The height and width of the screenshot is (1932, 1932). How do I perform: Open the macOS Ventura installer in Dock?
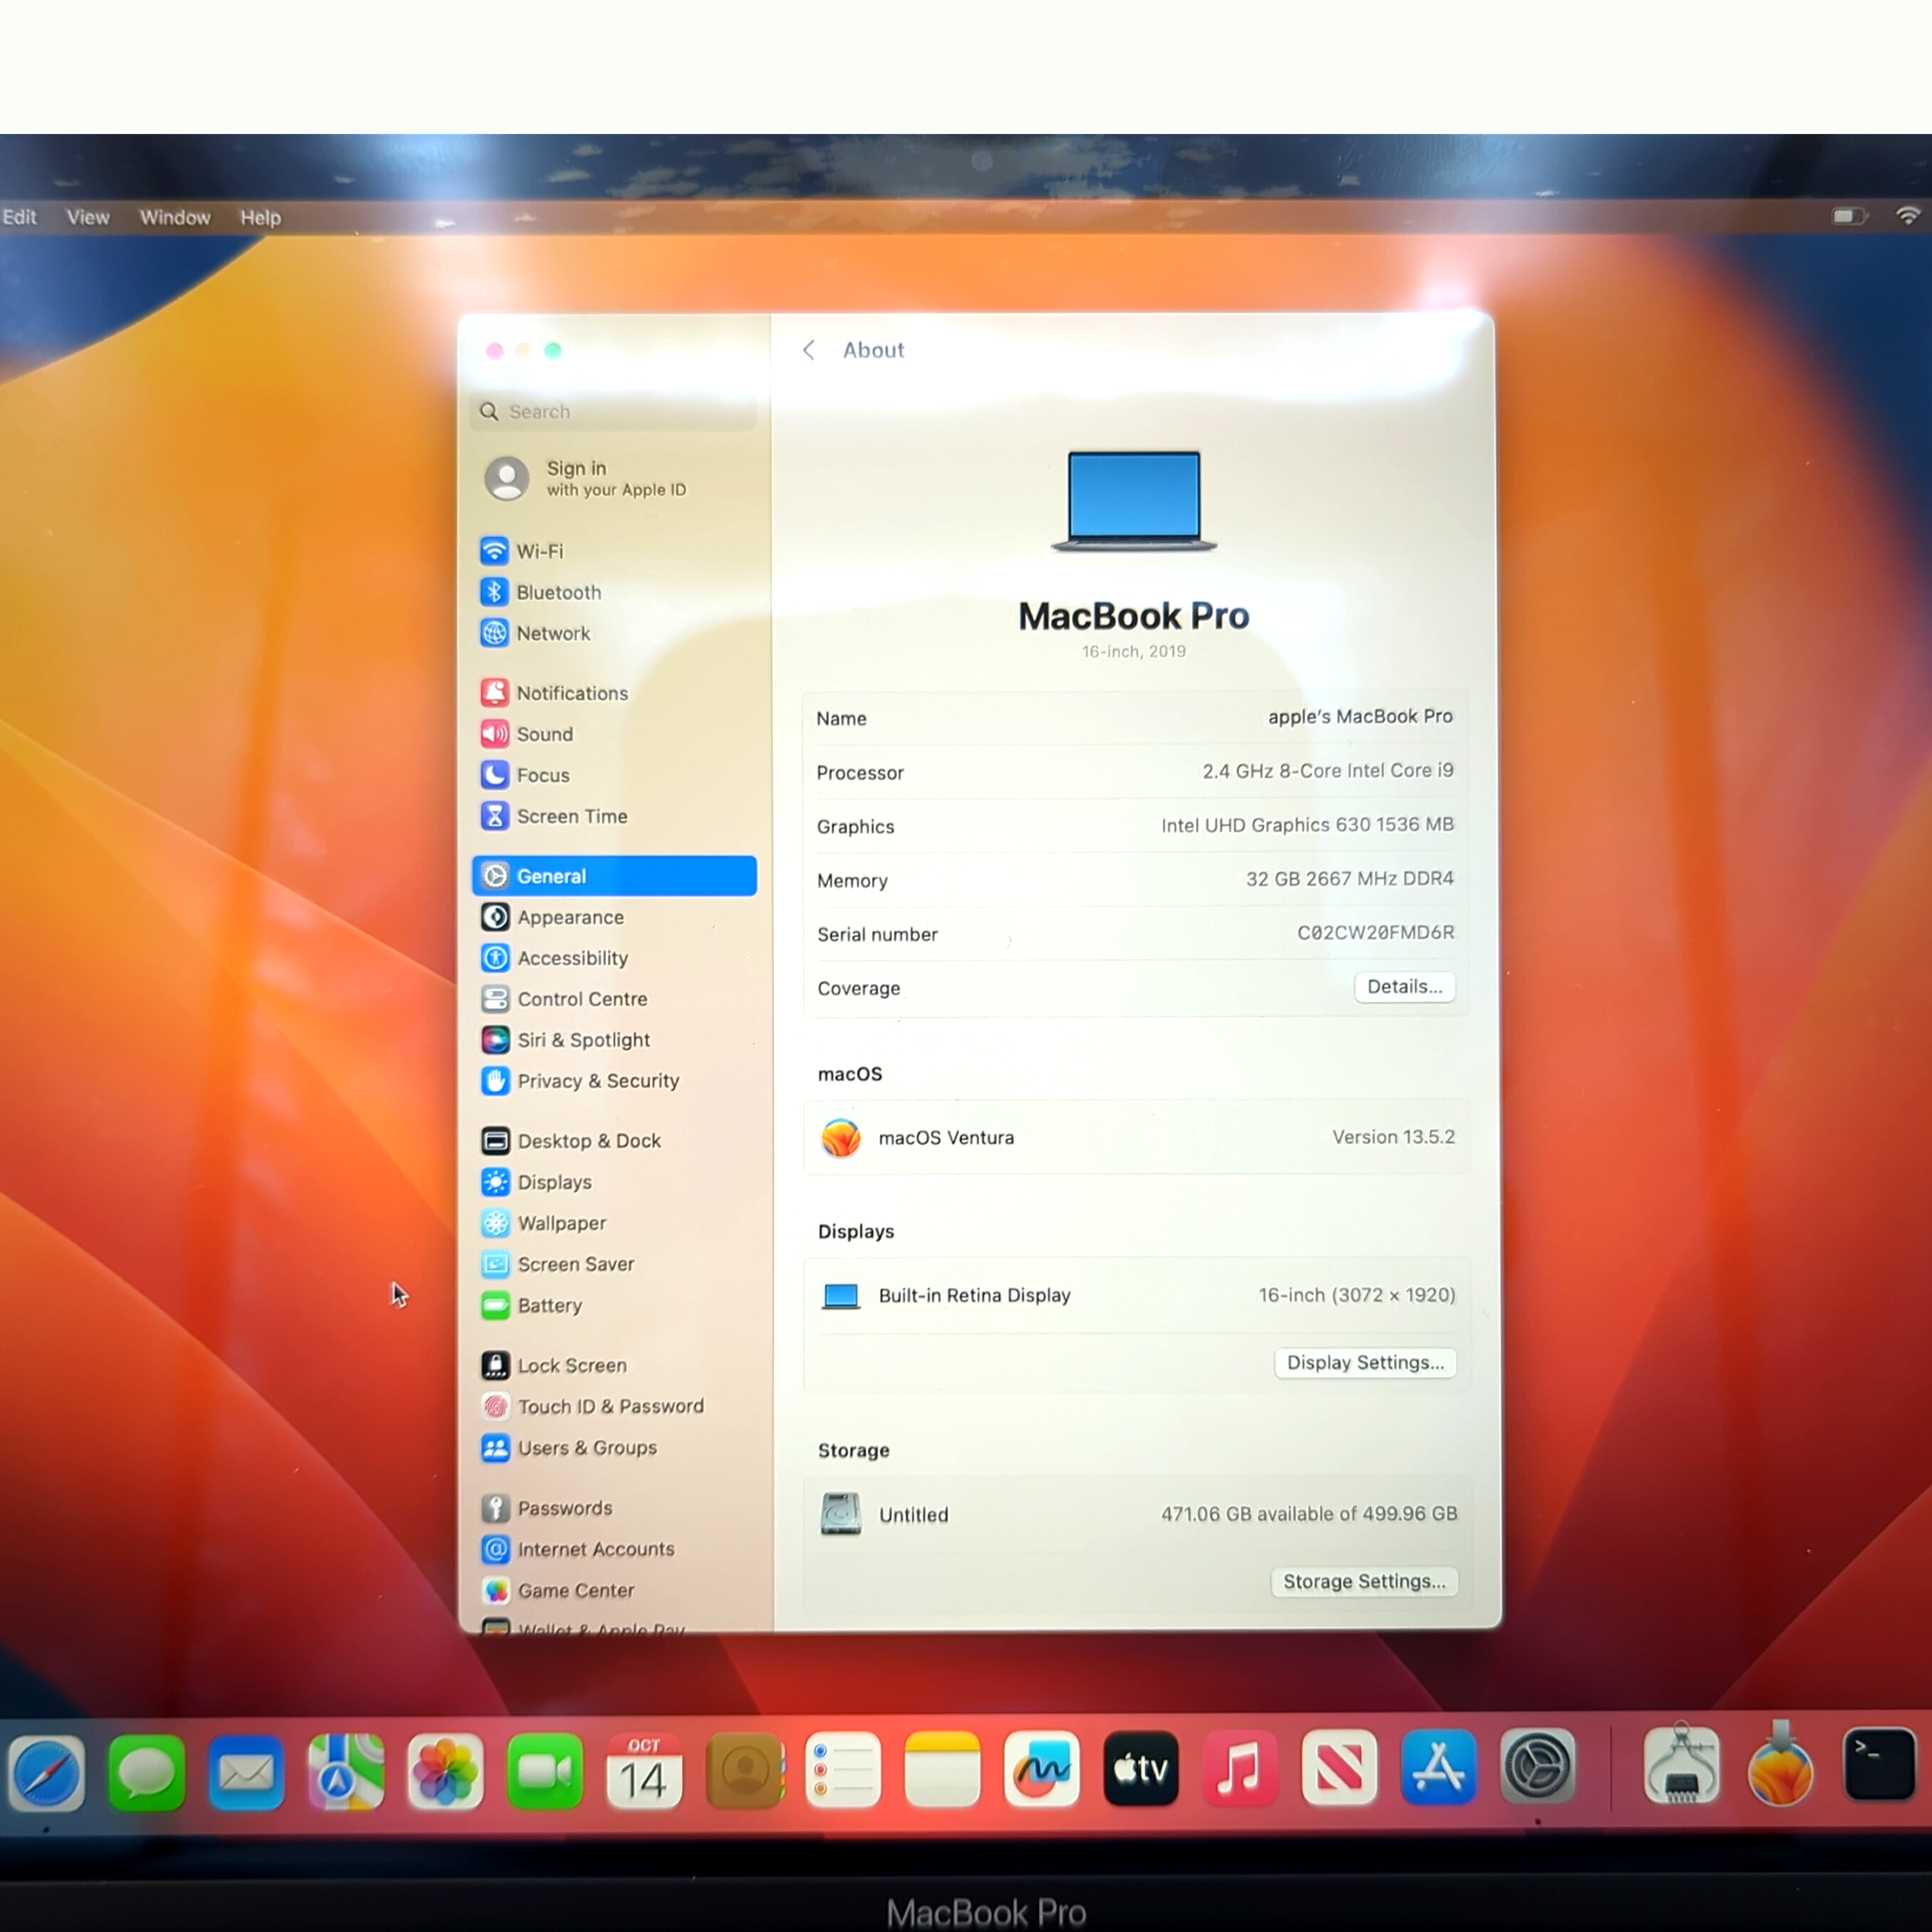click(x=1781, y=1765)
